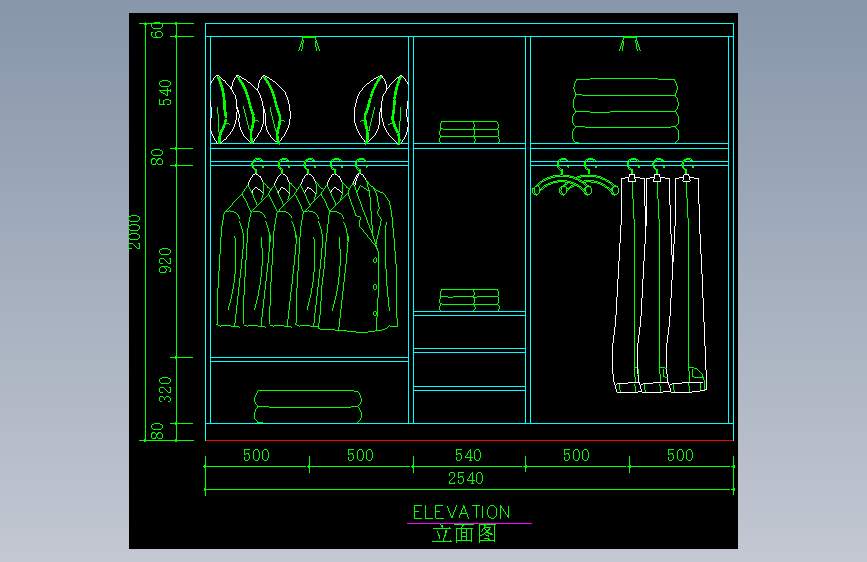
Task: Select the 2000 total height dimension
Action: (135, 232)
